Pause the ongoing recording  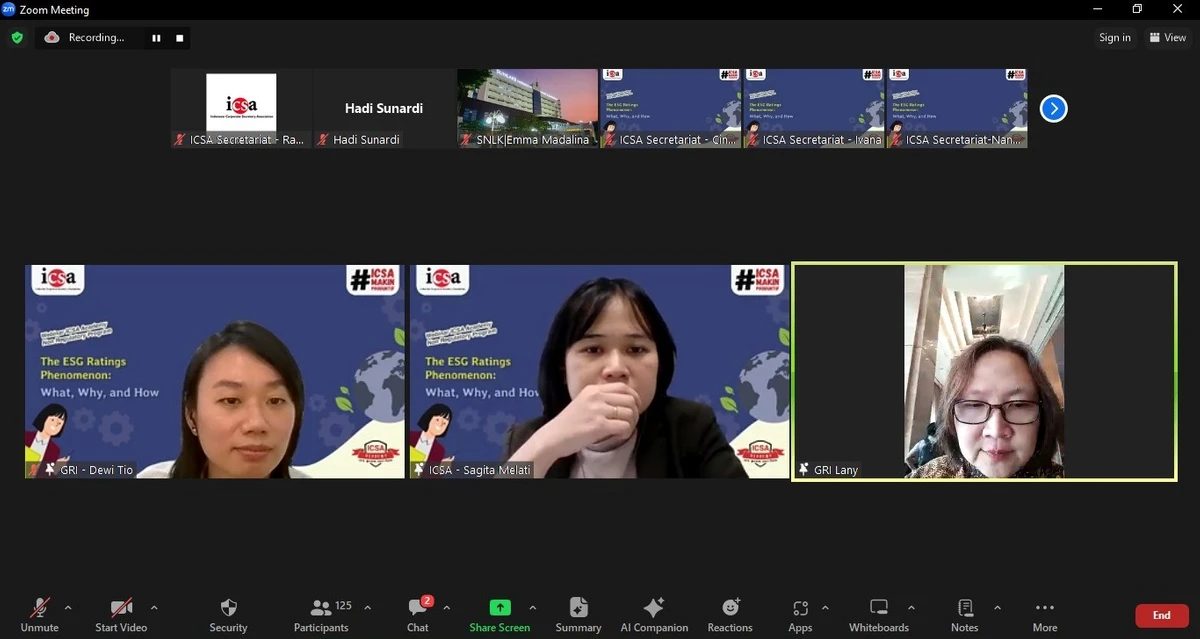tap(156, 37)
